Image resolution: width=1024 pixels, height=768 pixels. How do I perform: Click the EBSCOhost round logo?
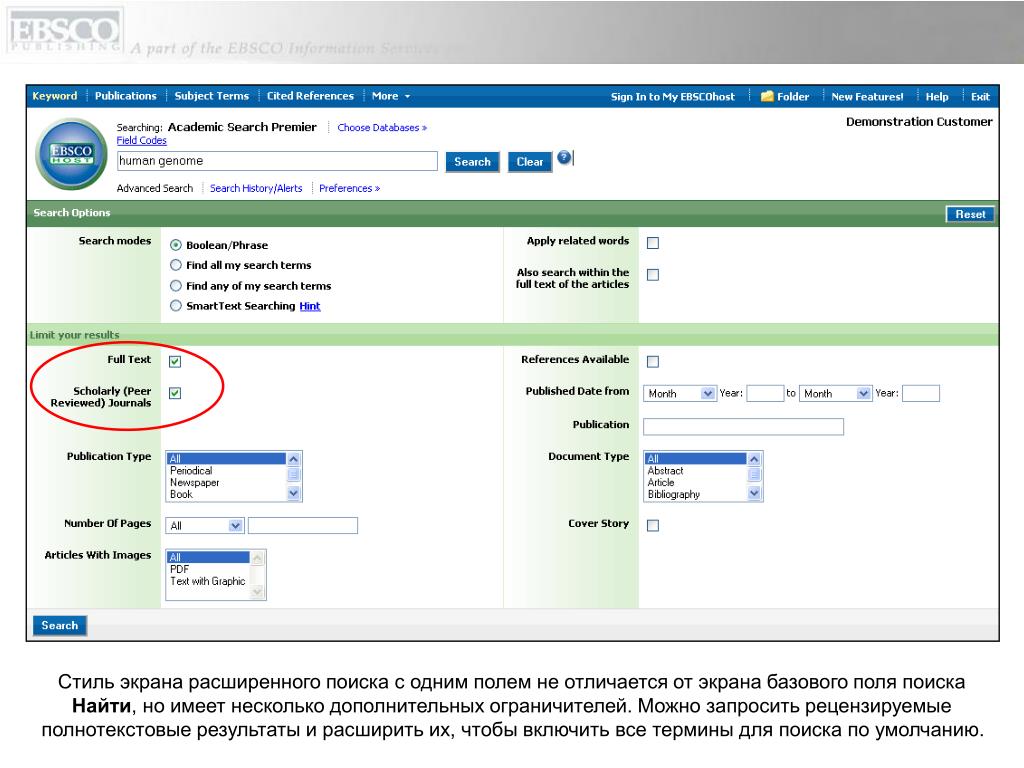(x=72, y=154)
